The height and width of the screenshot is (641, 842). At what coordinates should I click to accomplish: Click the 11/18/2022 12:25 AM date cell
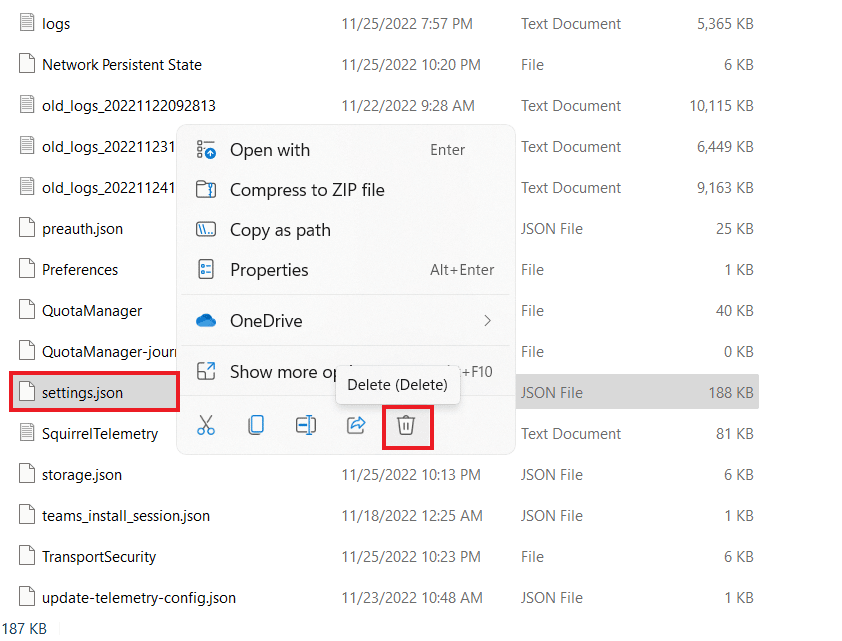[412, 516]
